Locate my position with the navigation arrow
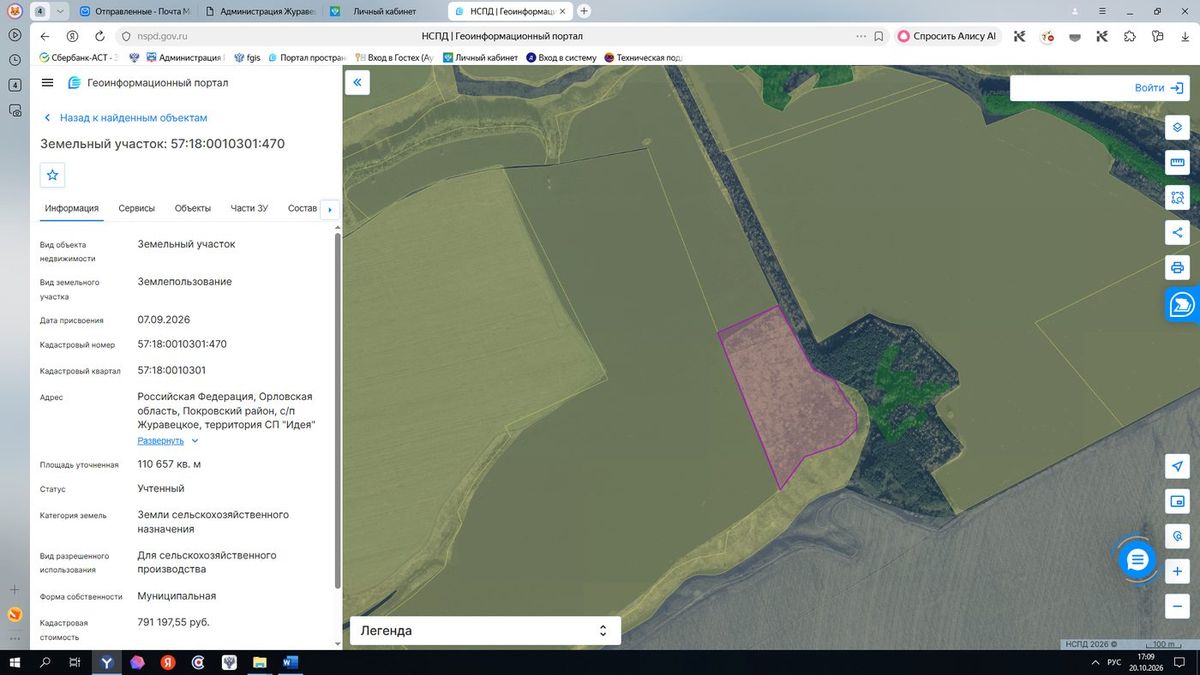 1177,467
